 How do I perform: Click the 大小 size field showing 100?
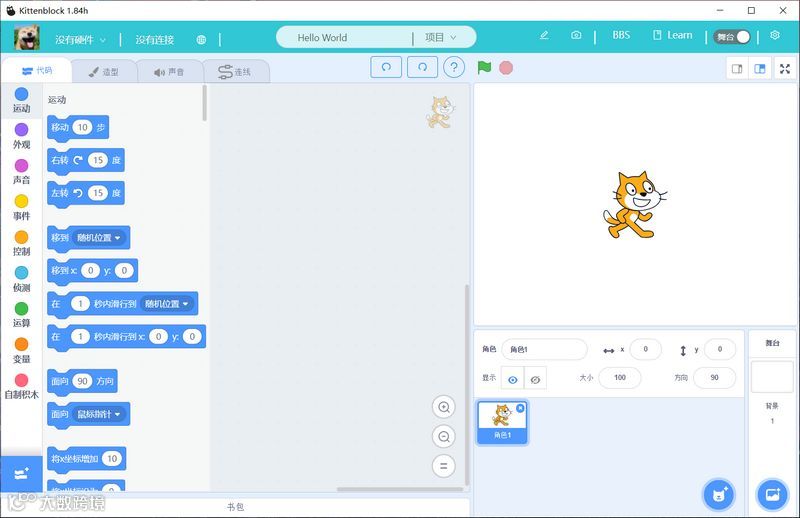(620, 378)
